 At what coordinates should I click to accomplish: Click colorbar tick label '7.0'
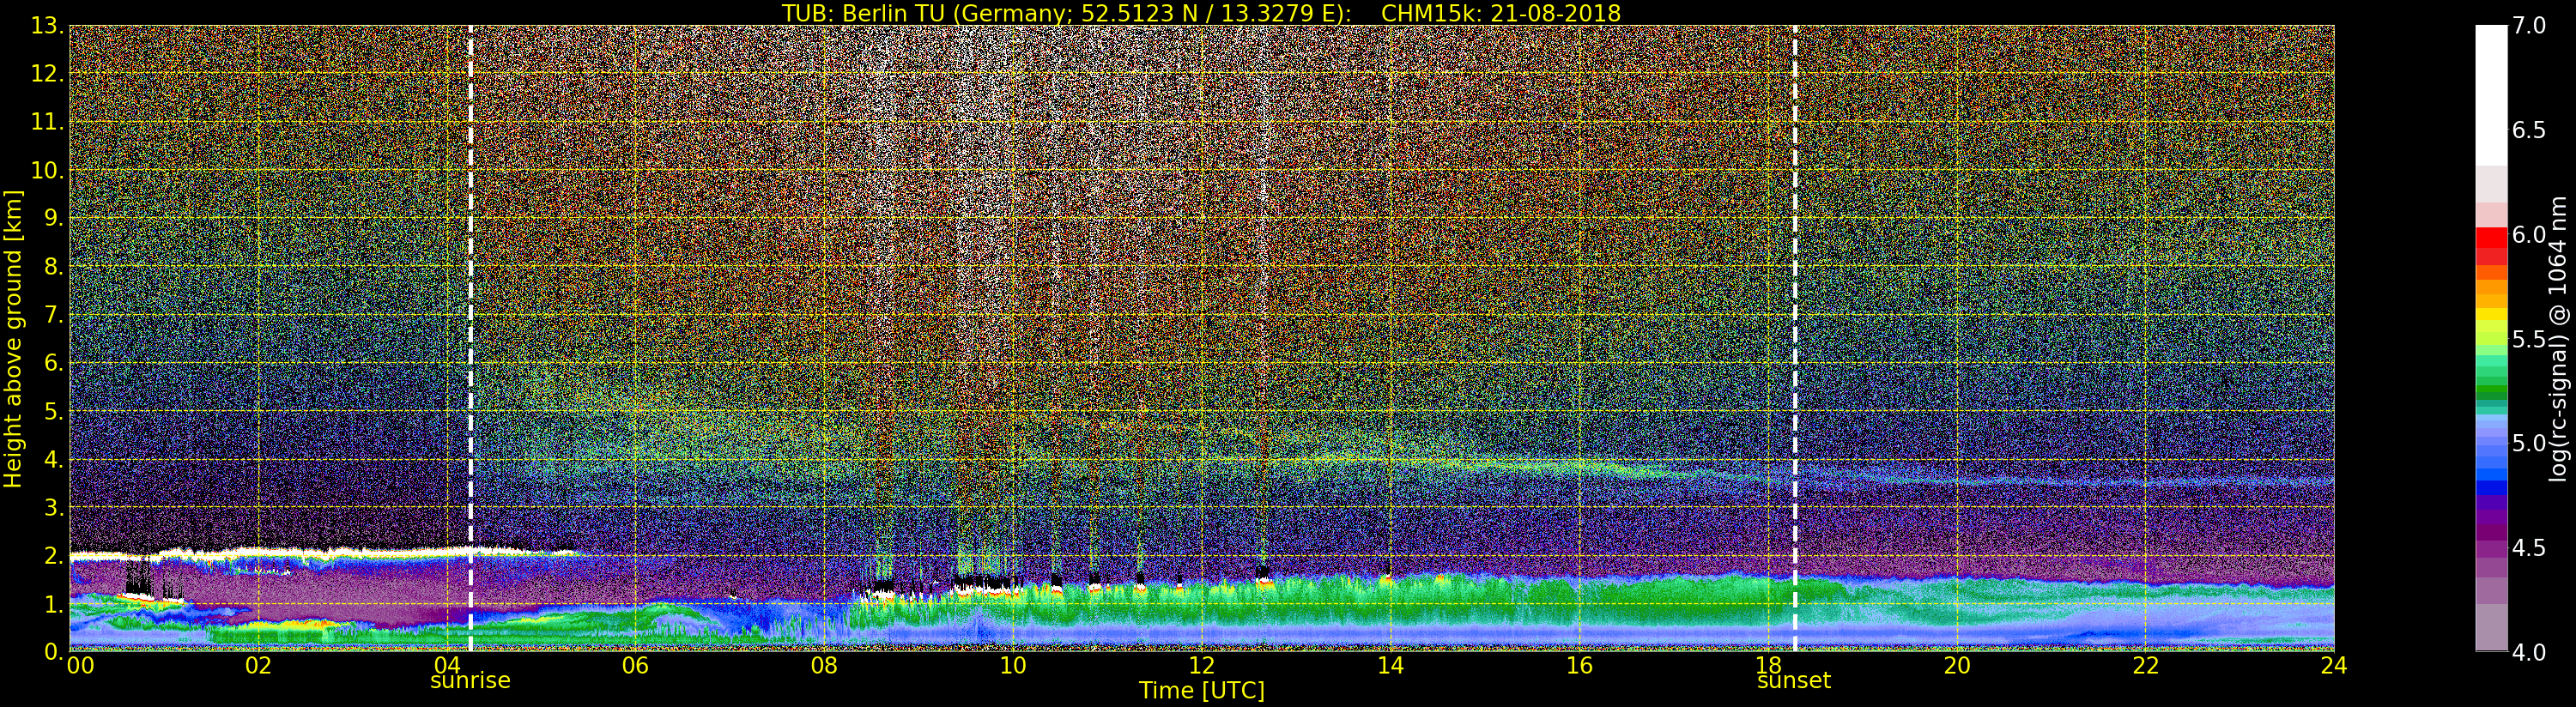[x=2529, y=26]
